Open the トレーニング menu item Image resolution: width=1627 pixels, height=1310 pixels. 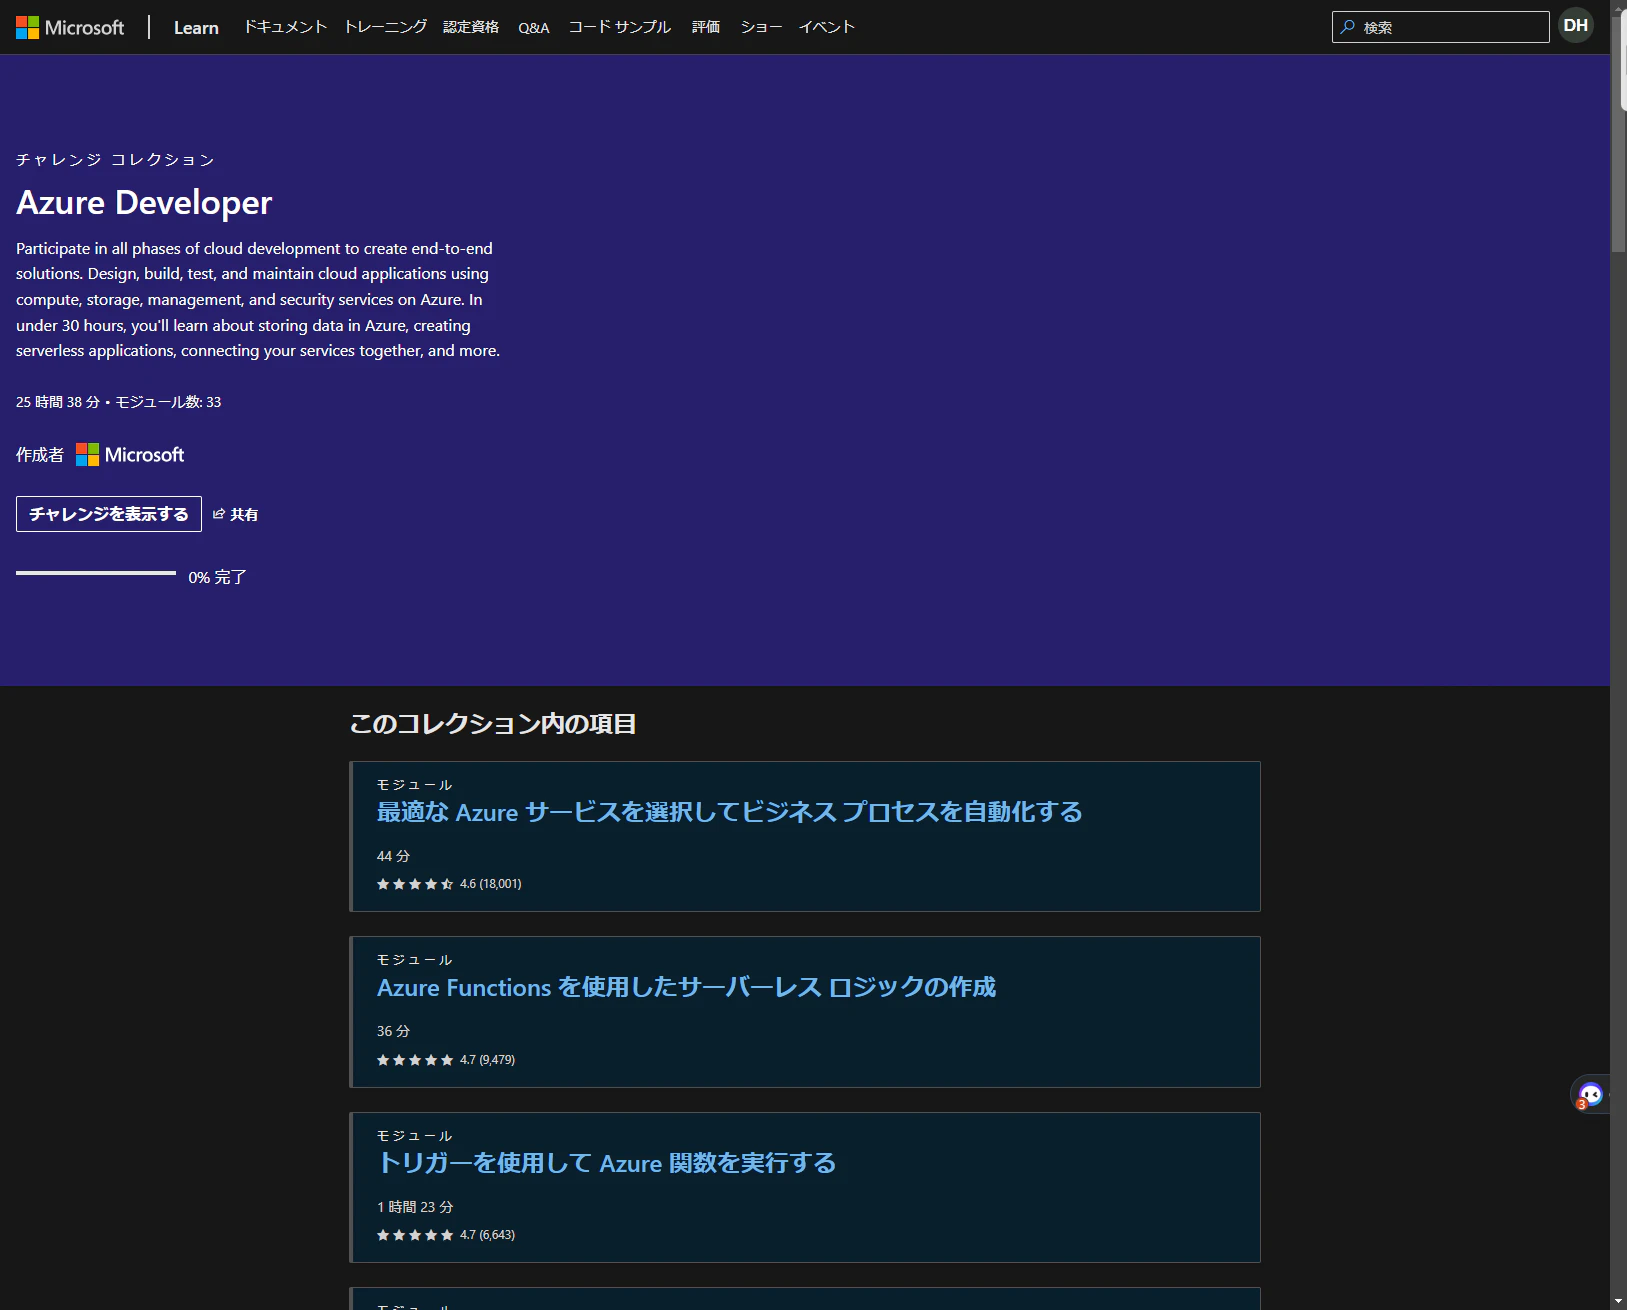386,27
